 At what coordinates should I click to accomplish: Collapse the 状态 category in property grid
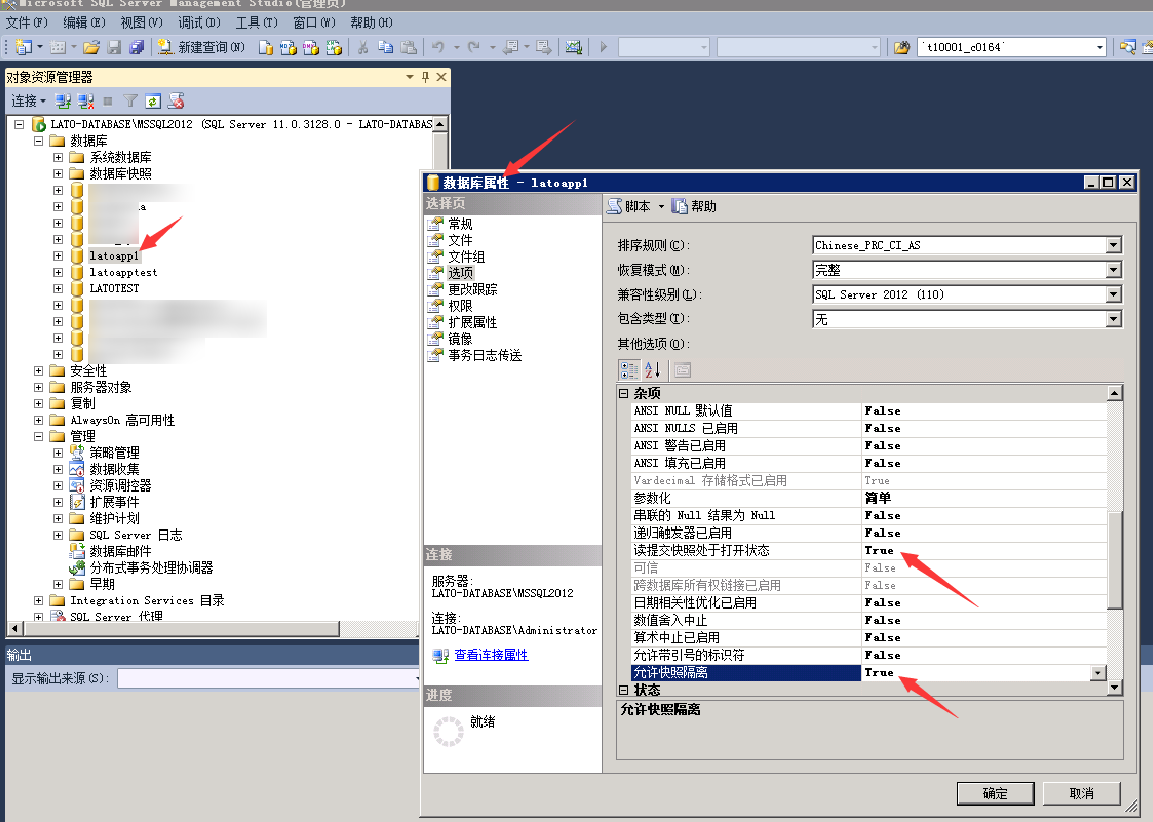(624, 690)
